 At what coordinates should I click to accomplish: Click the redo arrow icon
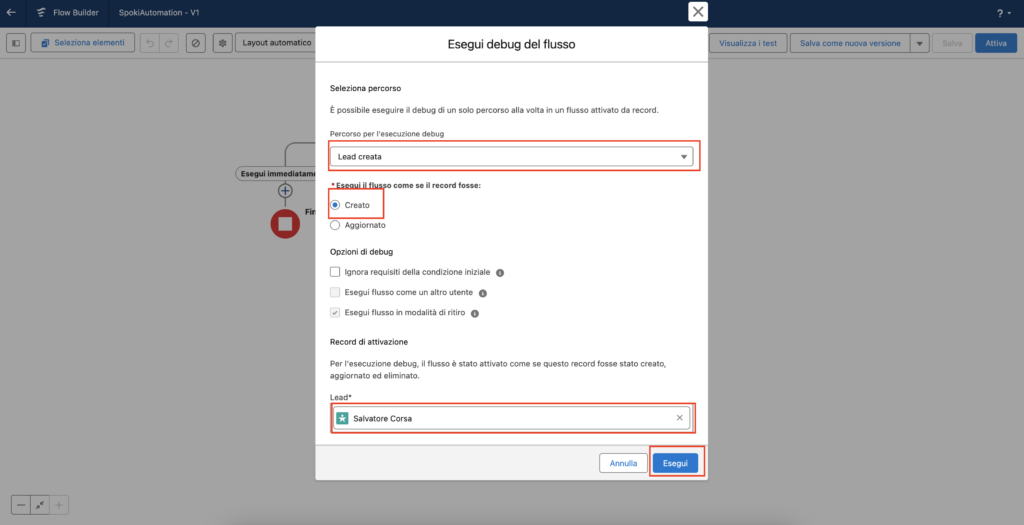tap(169, 43)
